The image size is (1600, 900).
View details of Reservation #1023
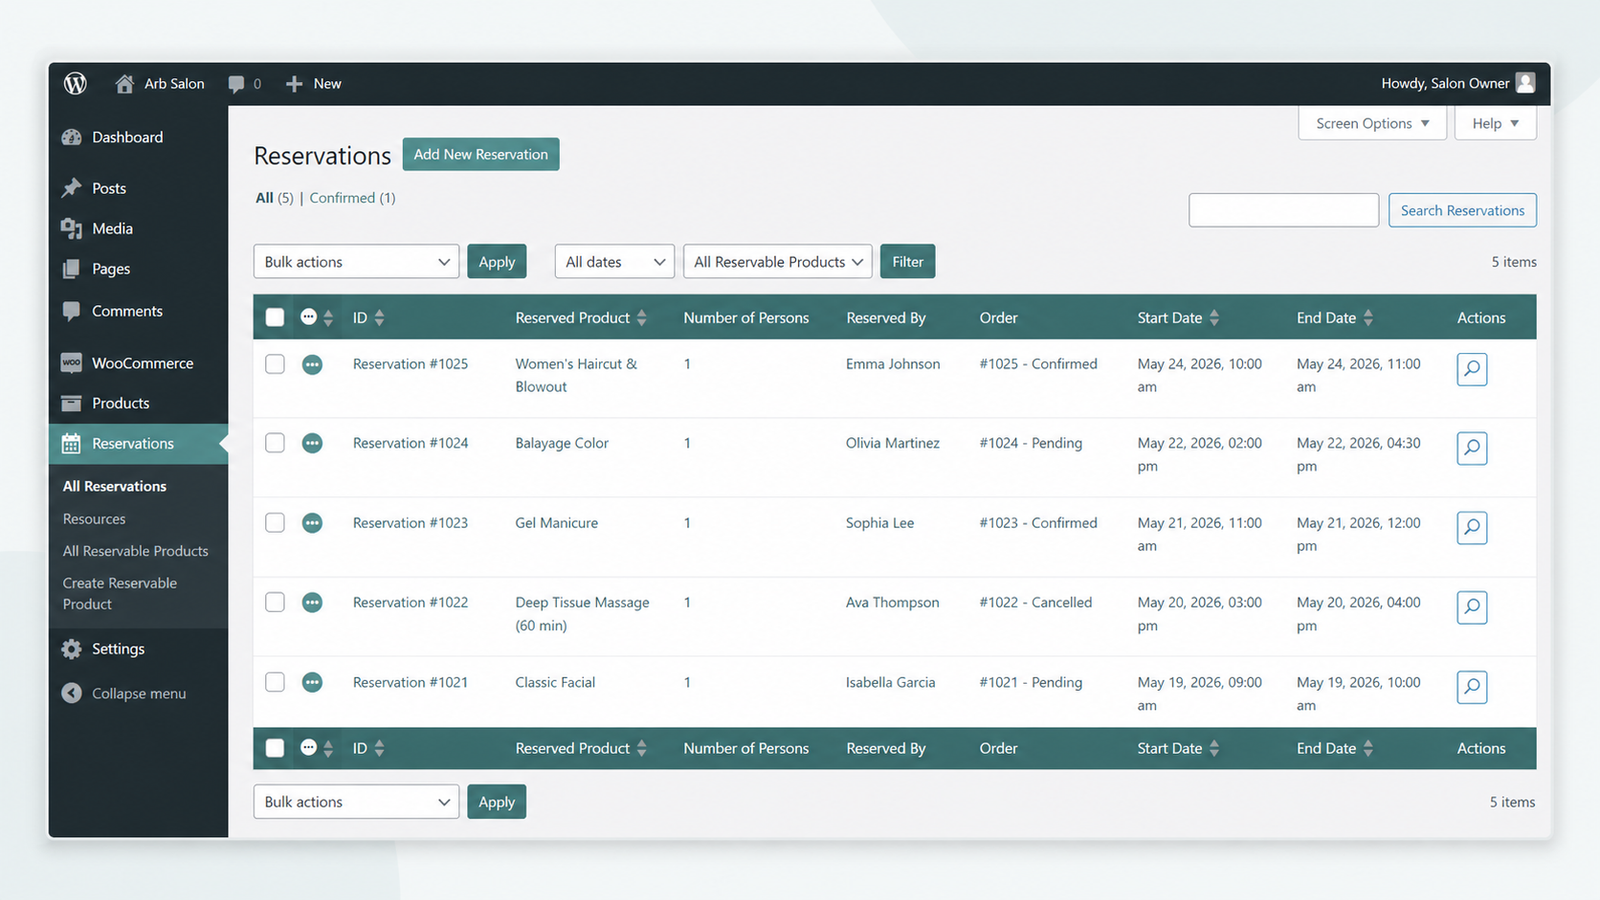[1472, 527]
